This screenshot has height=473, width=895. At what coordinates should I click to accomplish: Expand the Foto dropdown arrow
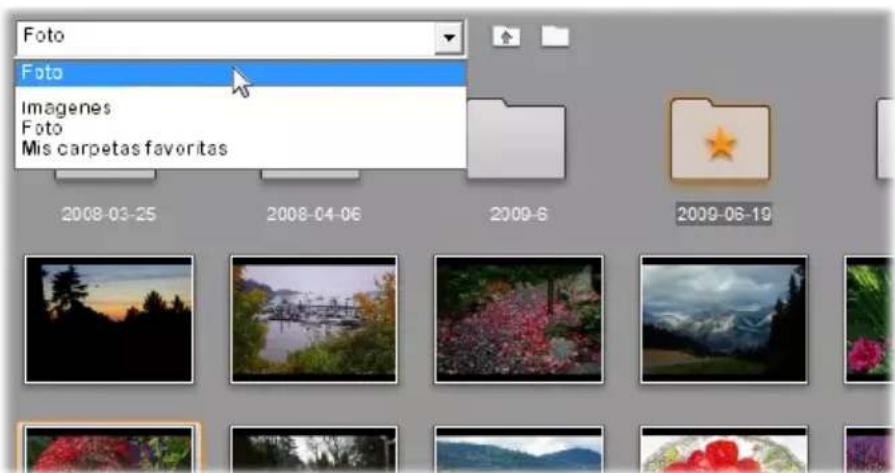[449, 38]
